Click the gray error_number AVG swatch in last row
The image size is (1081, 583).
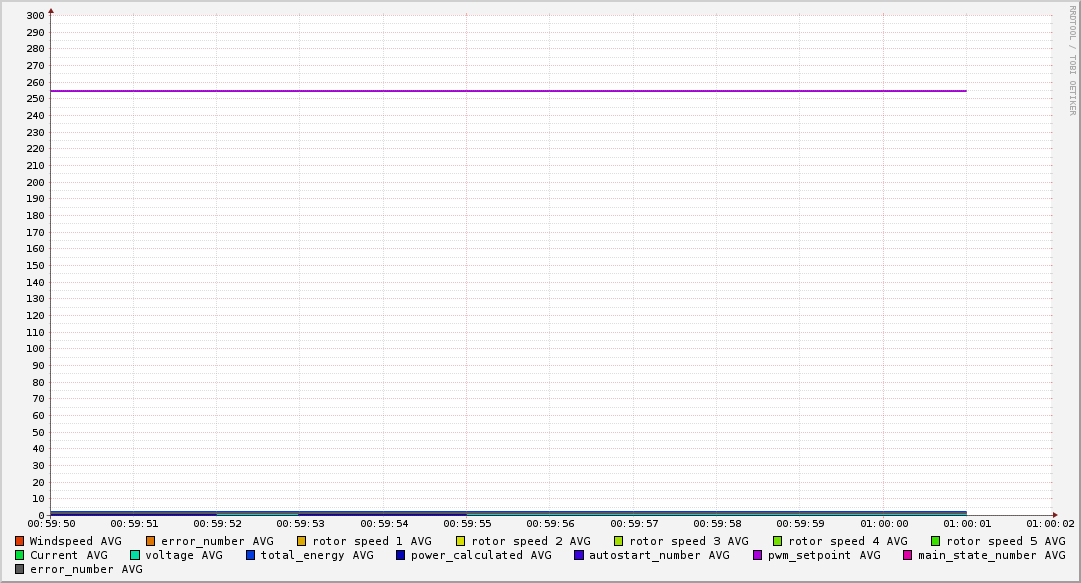[19, 569]
